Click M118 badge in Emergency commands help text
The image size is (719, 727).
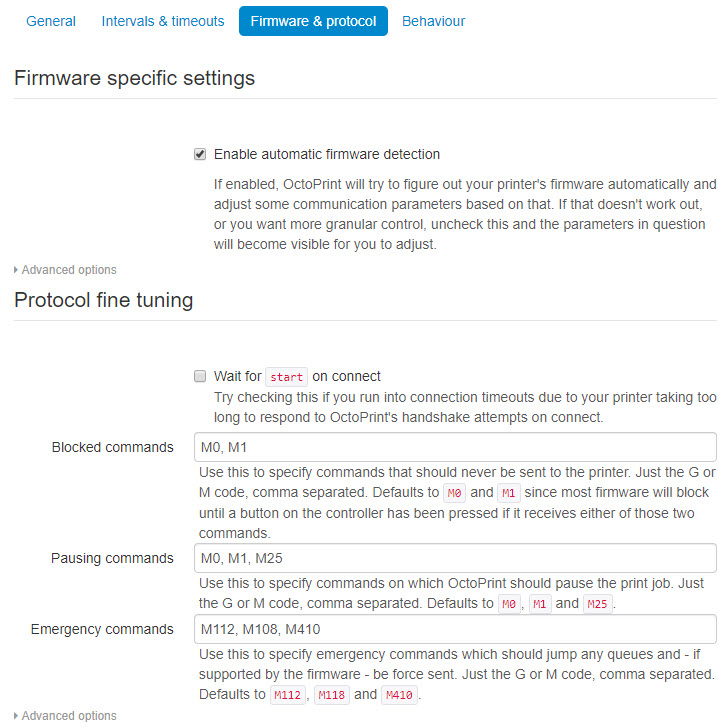pos(332,695)
